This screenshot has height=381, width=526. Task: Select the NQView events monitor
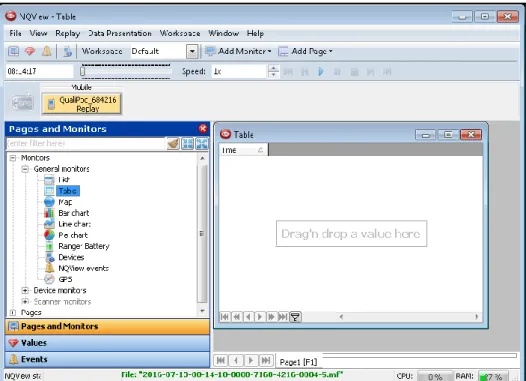coord(76,268)
